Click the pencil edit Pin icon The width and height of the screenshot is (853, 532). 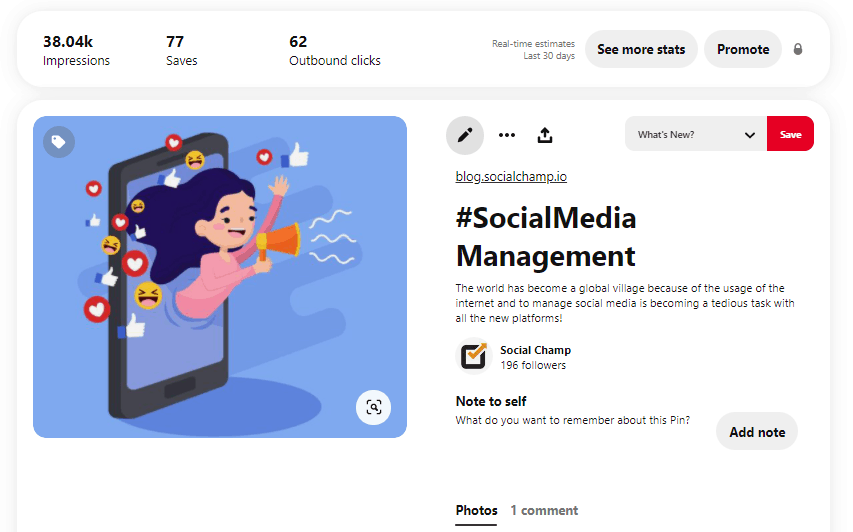coord(464,135)
